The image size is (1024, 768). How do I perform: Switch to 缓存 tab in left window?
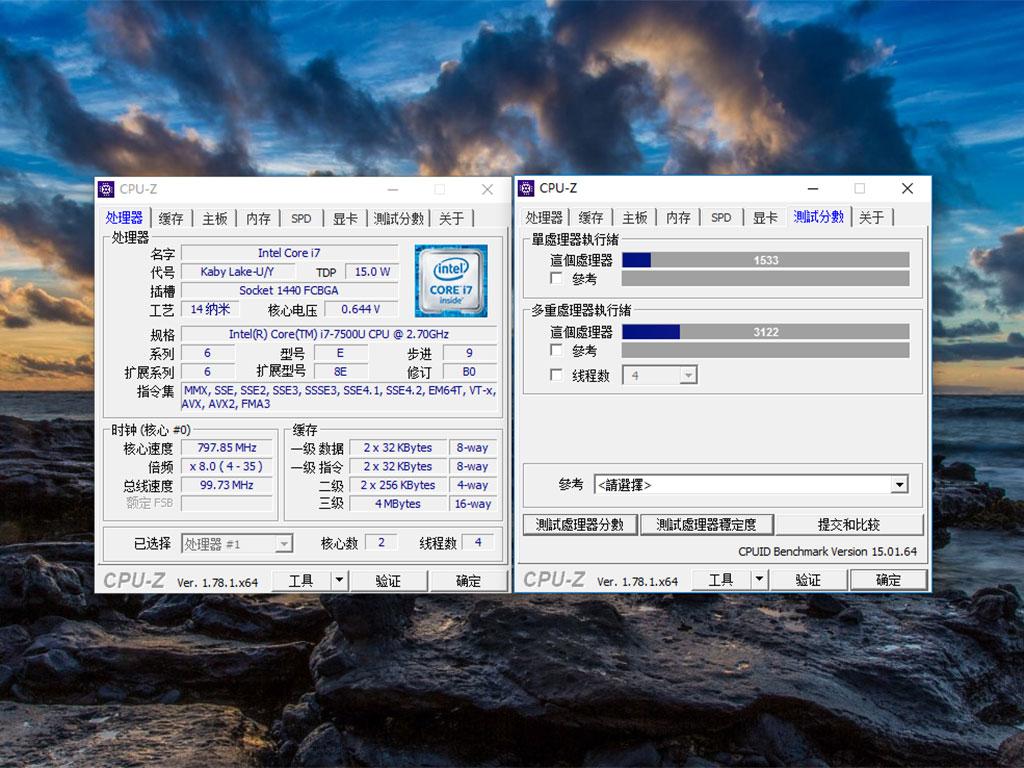171,219
